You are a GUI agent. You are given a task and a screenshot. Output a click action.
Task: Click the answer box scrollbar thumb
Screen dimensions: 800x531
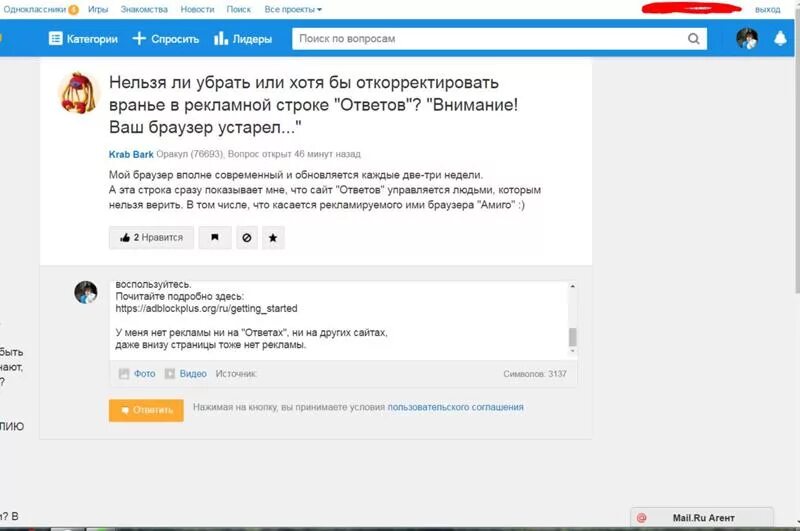tap(572, 337)
